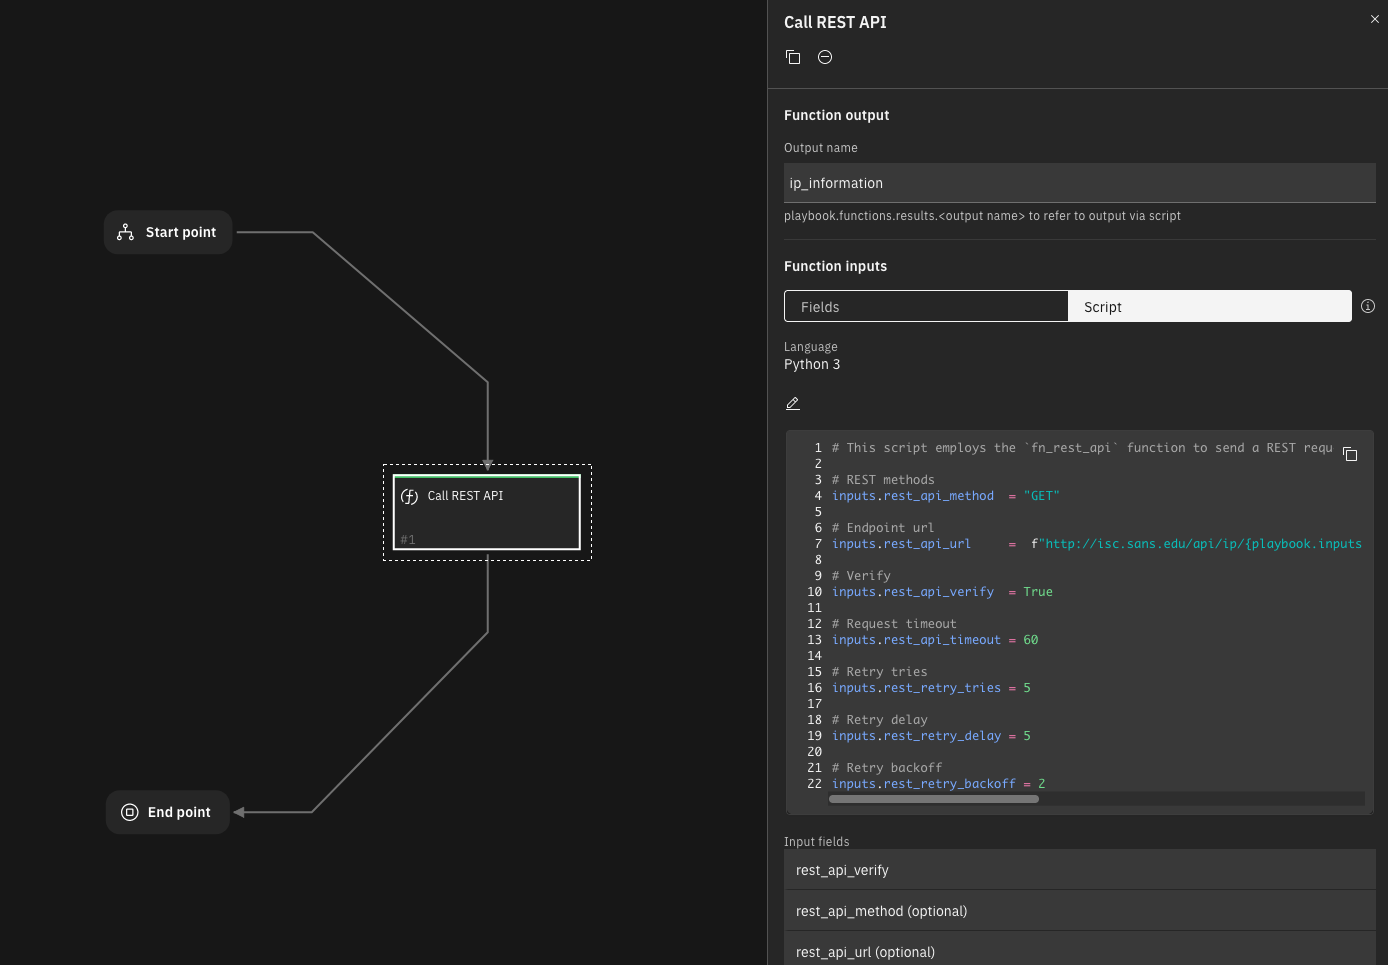The height and width of the screenshot is (965, 1388).
Task: Click the End point stop icon
Action: 130,812
